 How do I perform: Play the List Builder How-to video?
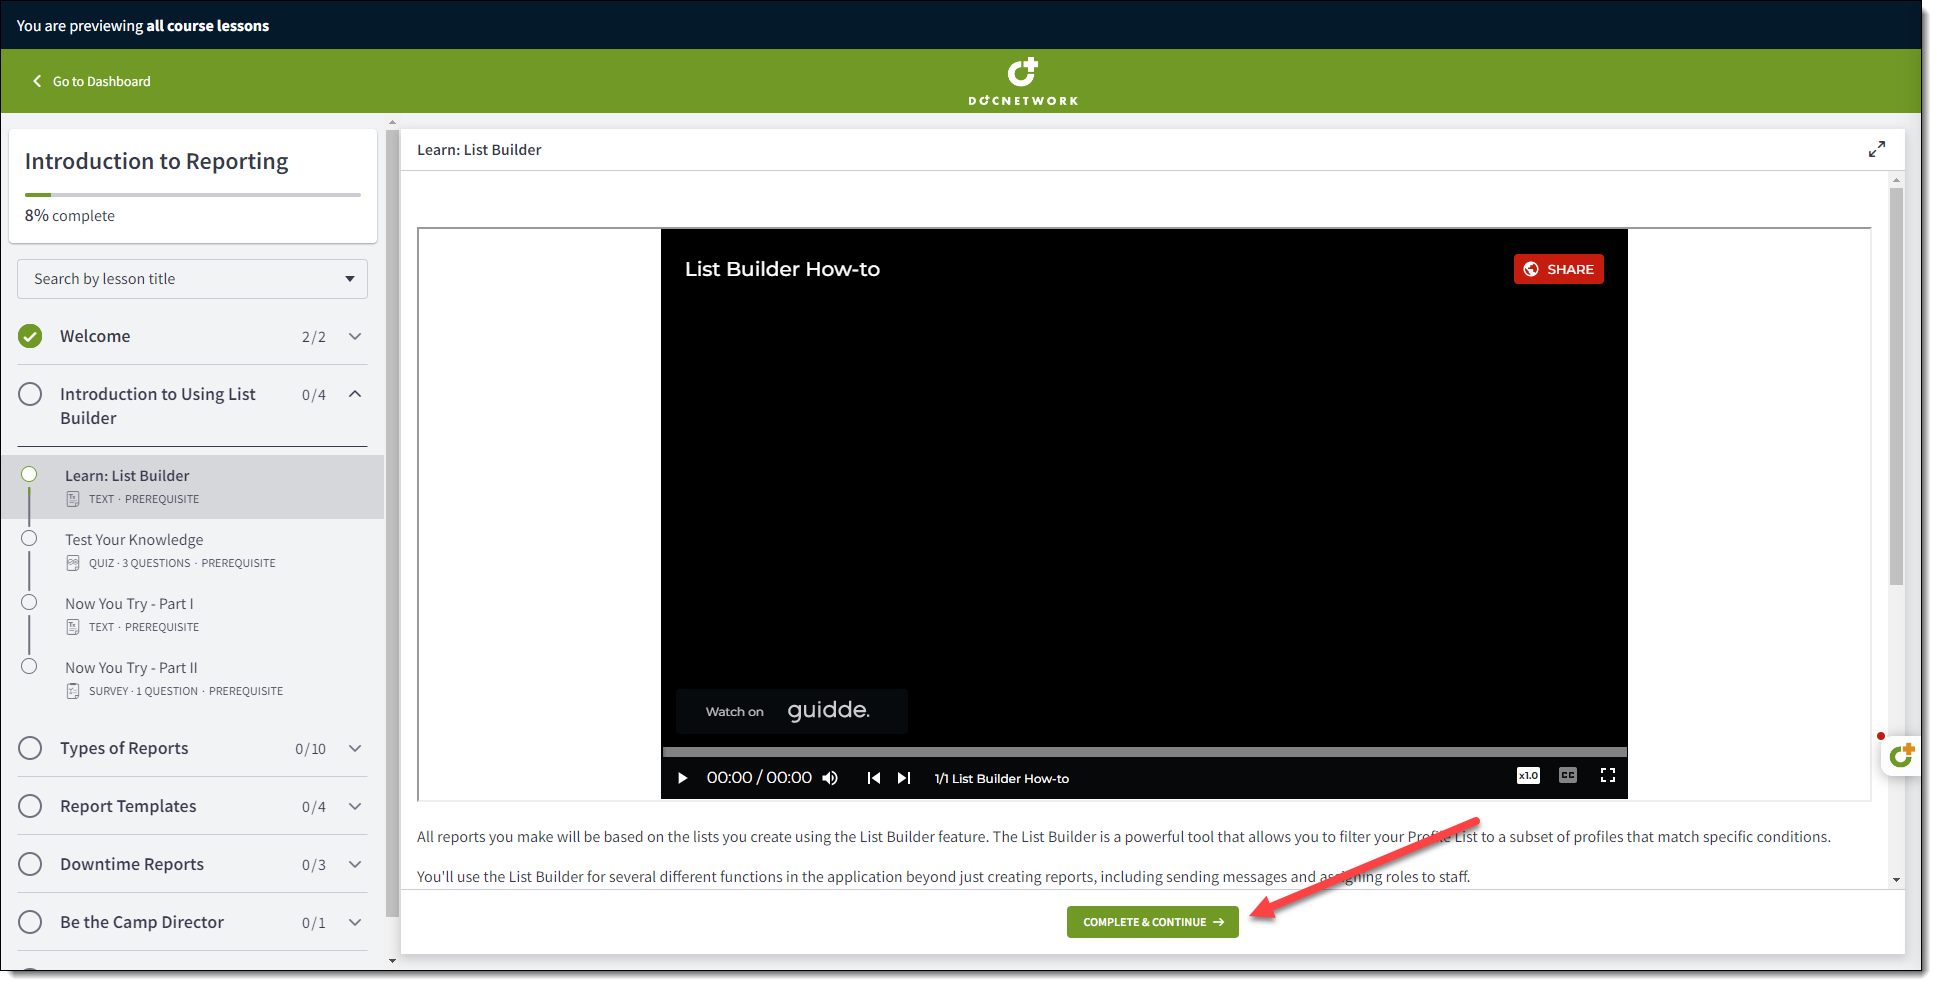(683, 778)
